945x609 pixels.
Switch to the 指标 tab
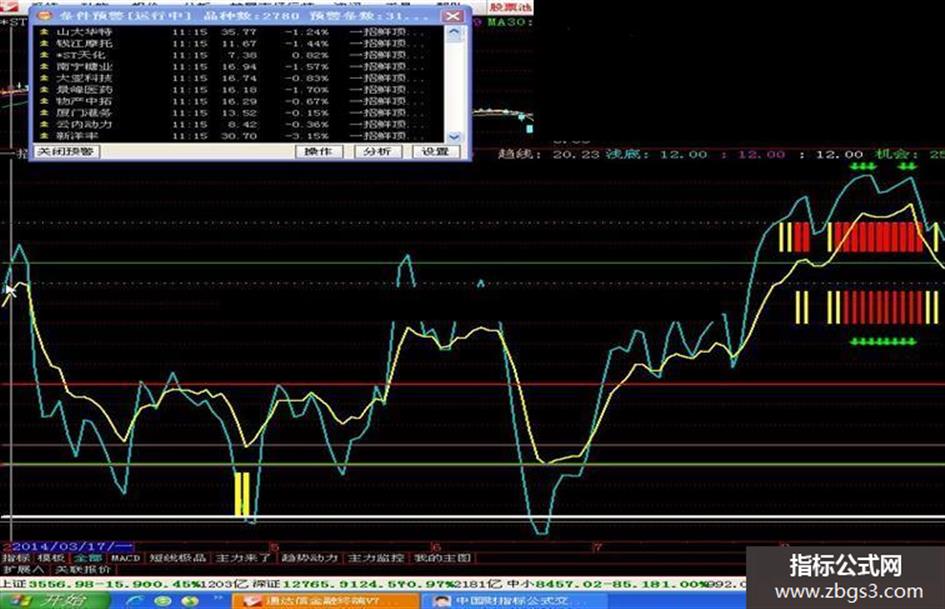point(17,558)
